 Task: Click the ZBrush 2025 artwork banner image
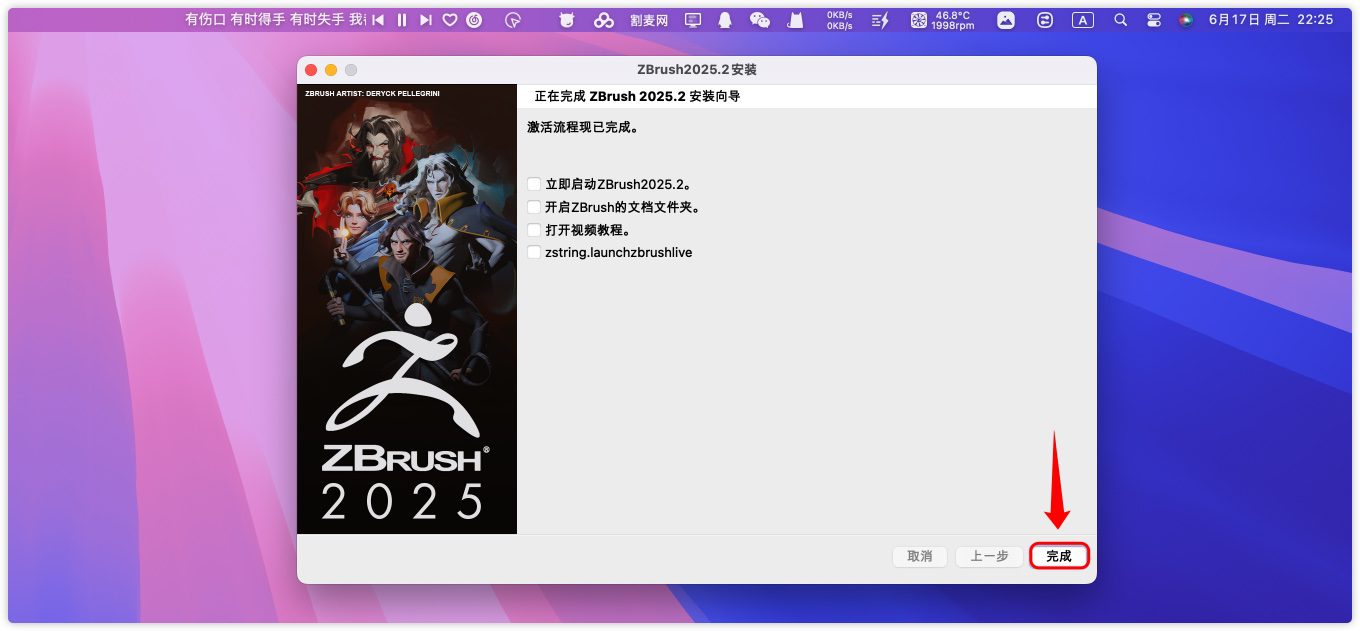[x=407, y=309]
